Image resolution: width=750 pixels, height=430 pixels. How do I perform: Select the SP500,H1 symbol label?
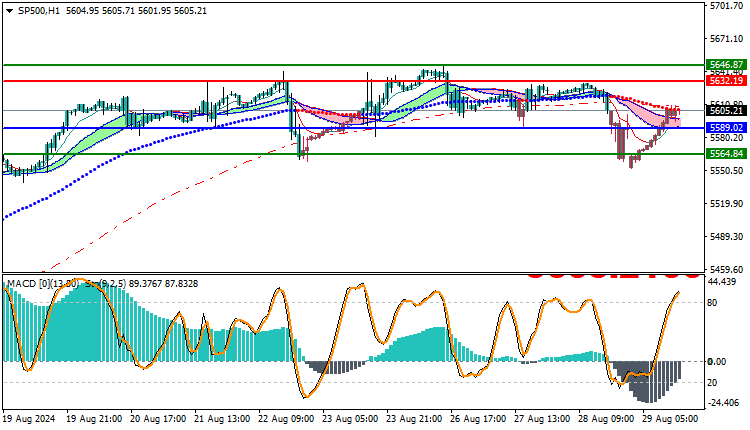(39, 11)
